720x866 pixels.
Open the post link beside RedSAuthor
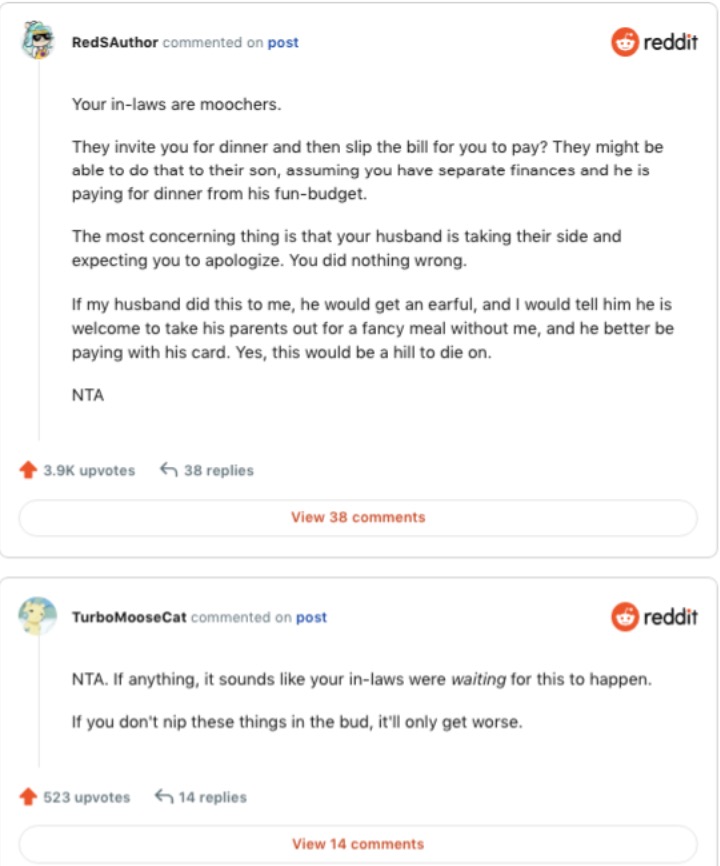pos(283,43)
